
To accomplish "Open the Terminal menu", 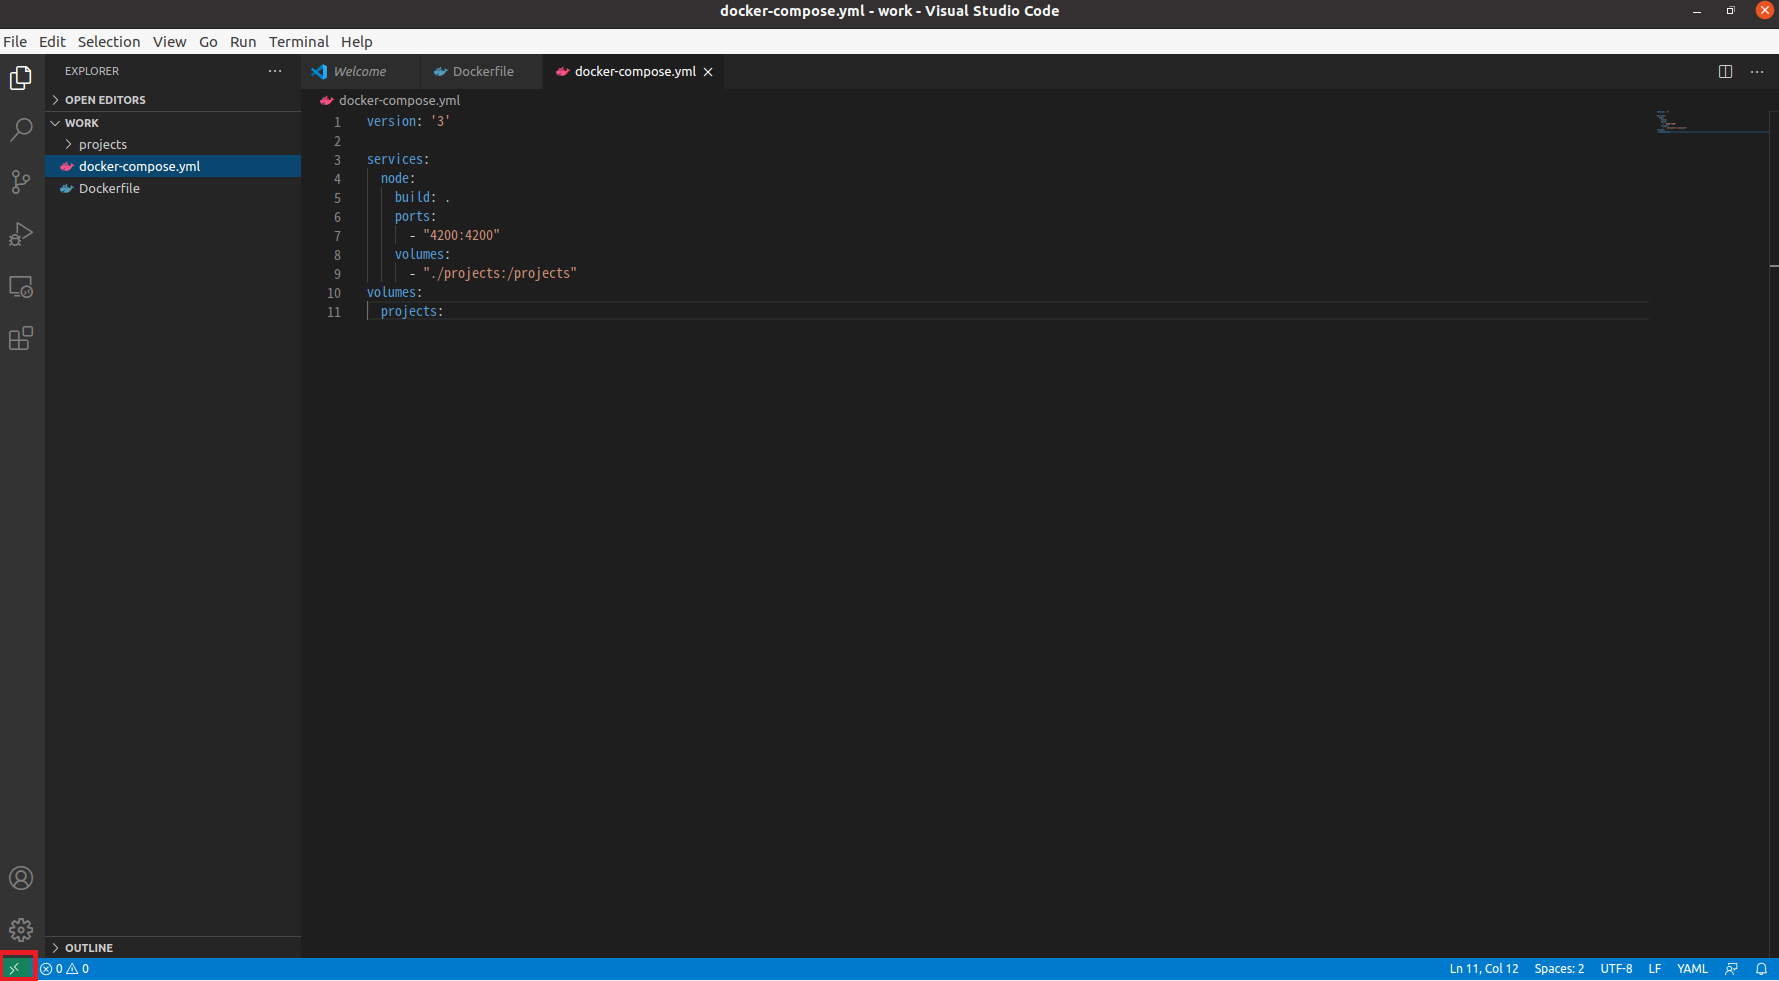I will click(x=299, y=42).
